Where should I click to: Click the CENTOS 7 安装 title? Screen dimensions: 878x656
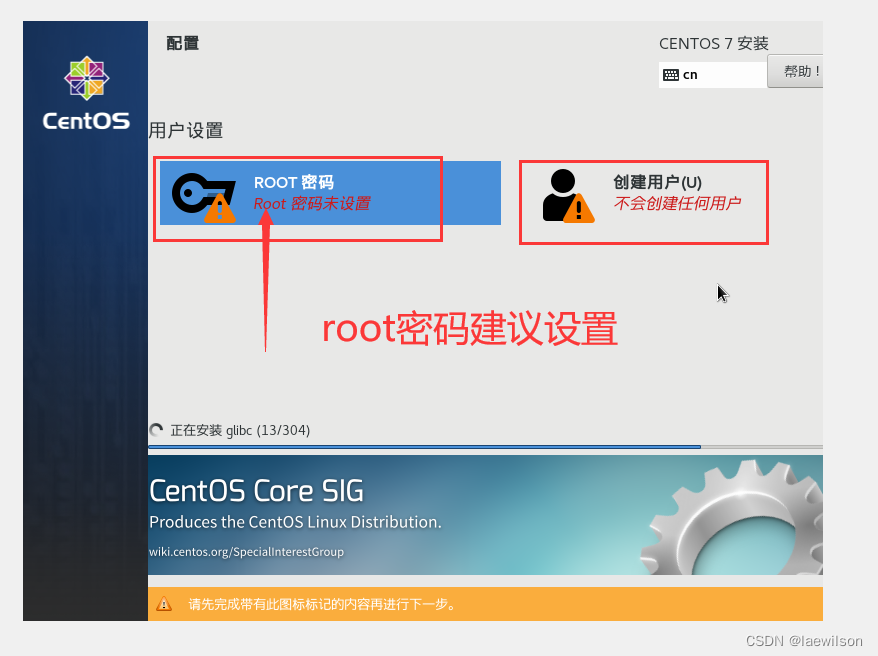[x=713, y=44]
